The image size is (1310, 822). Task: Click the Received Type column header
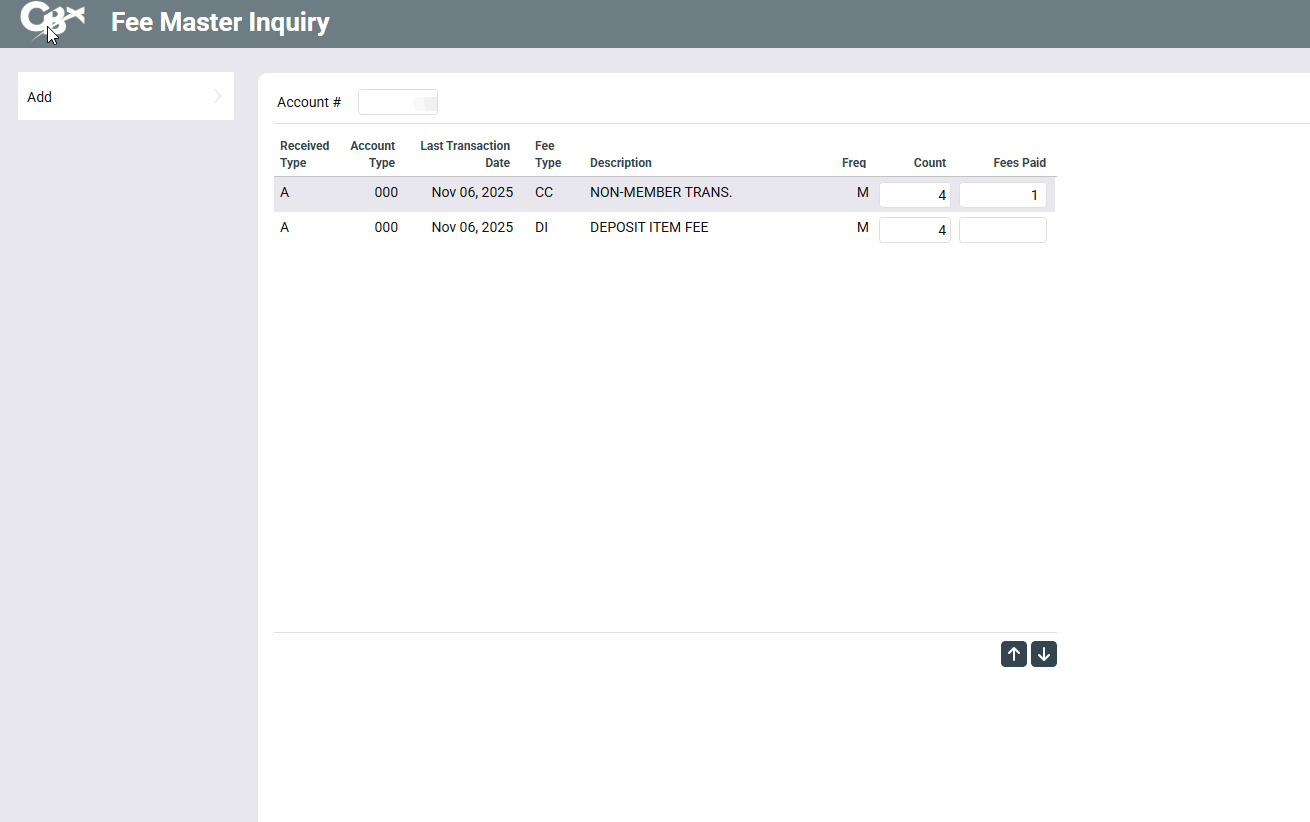304,154
